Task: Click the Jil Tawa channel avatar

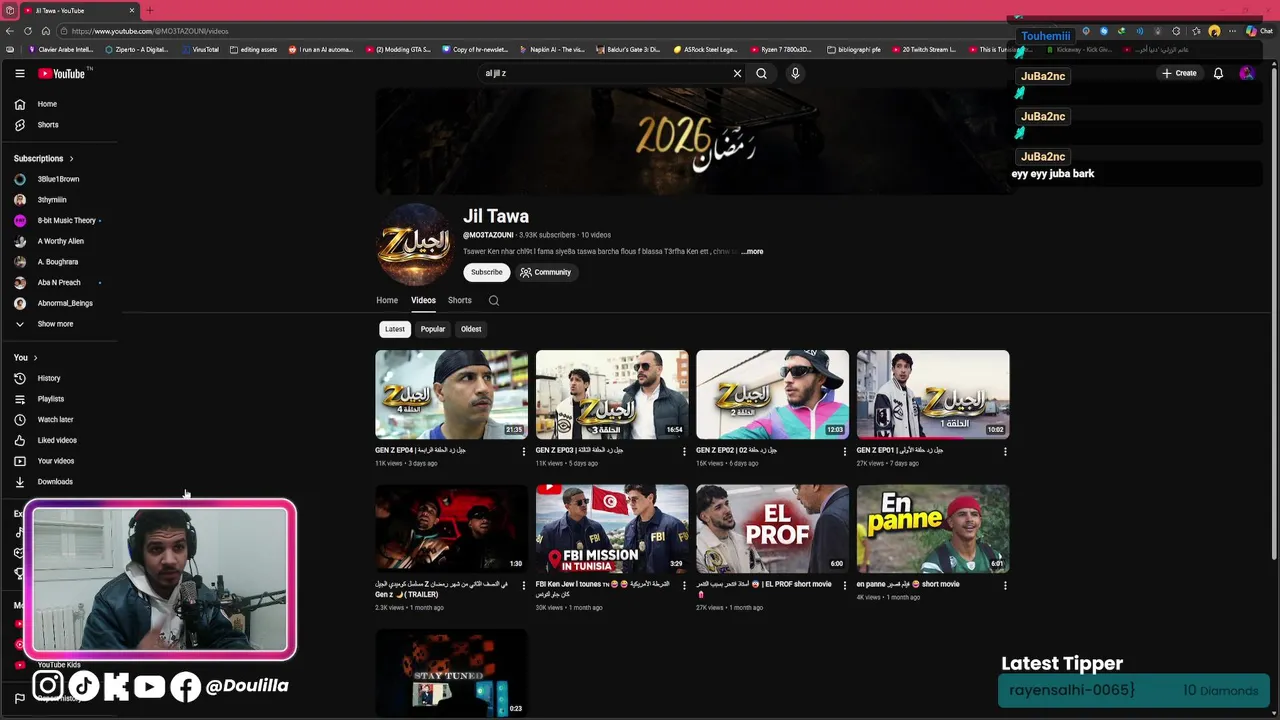Action: pyautogui.click(x=414, y=244)
